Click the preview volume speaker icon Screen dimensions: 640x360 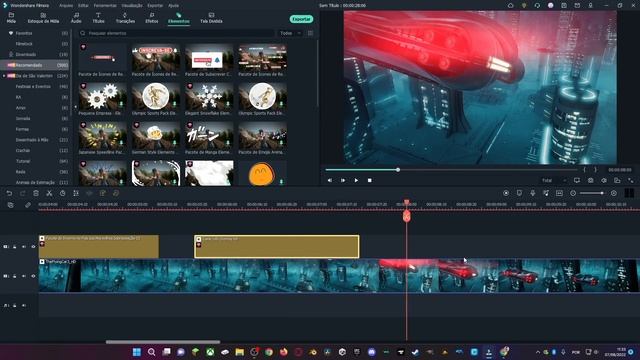tap(604, 180)
